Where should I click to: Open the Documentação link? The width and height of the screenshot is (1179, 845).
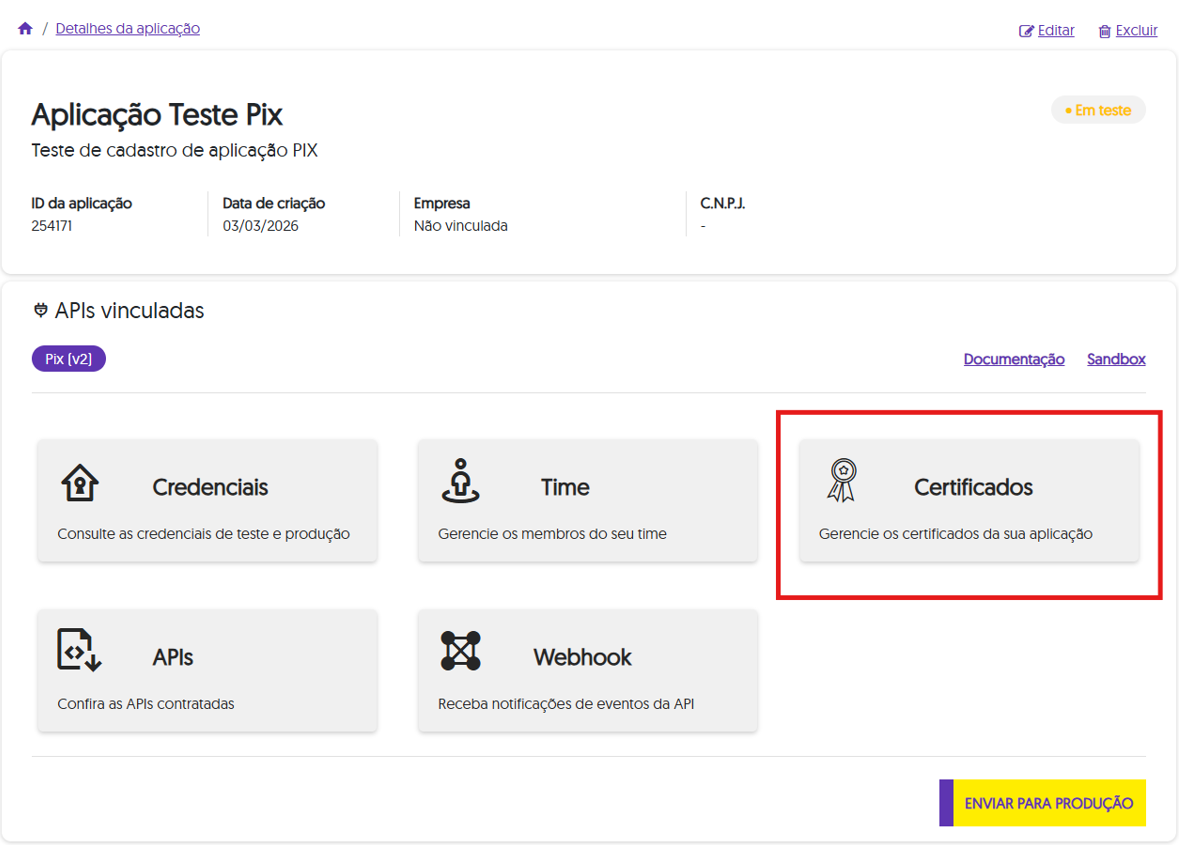1013,359
